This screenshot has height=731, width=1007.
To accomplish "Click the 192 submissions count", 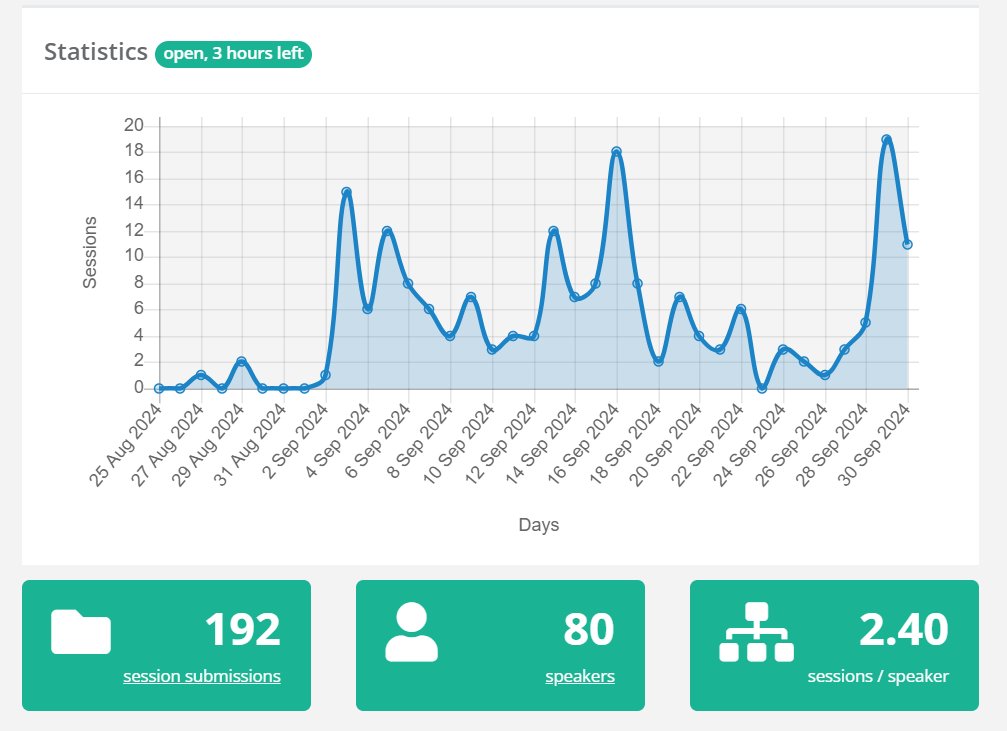I will coord(243,630).
